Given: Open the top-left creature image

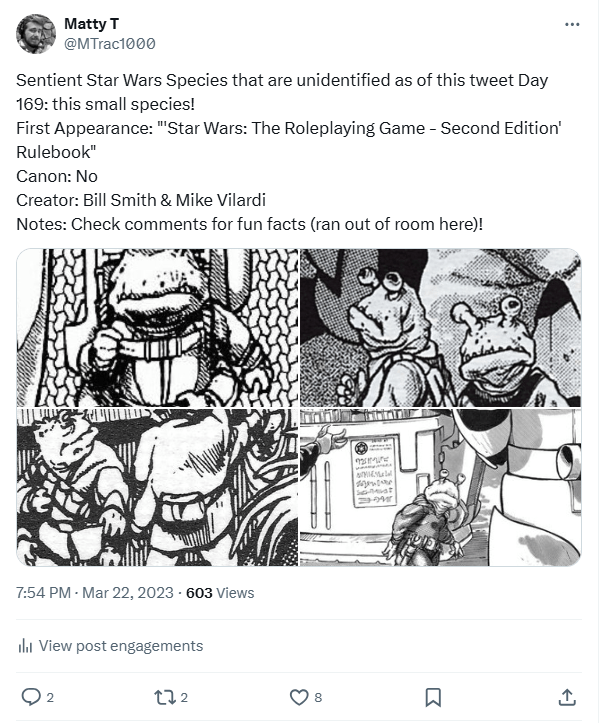Looking at the screenshot, I should point(157,328).
